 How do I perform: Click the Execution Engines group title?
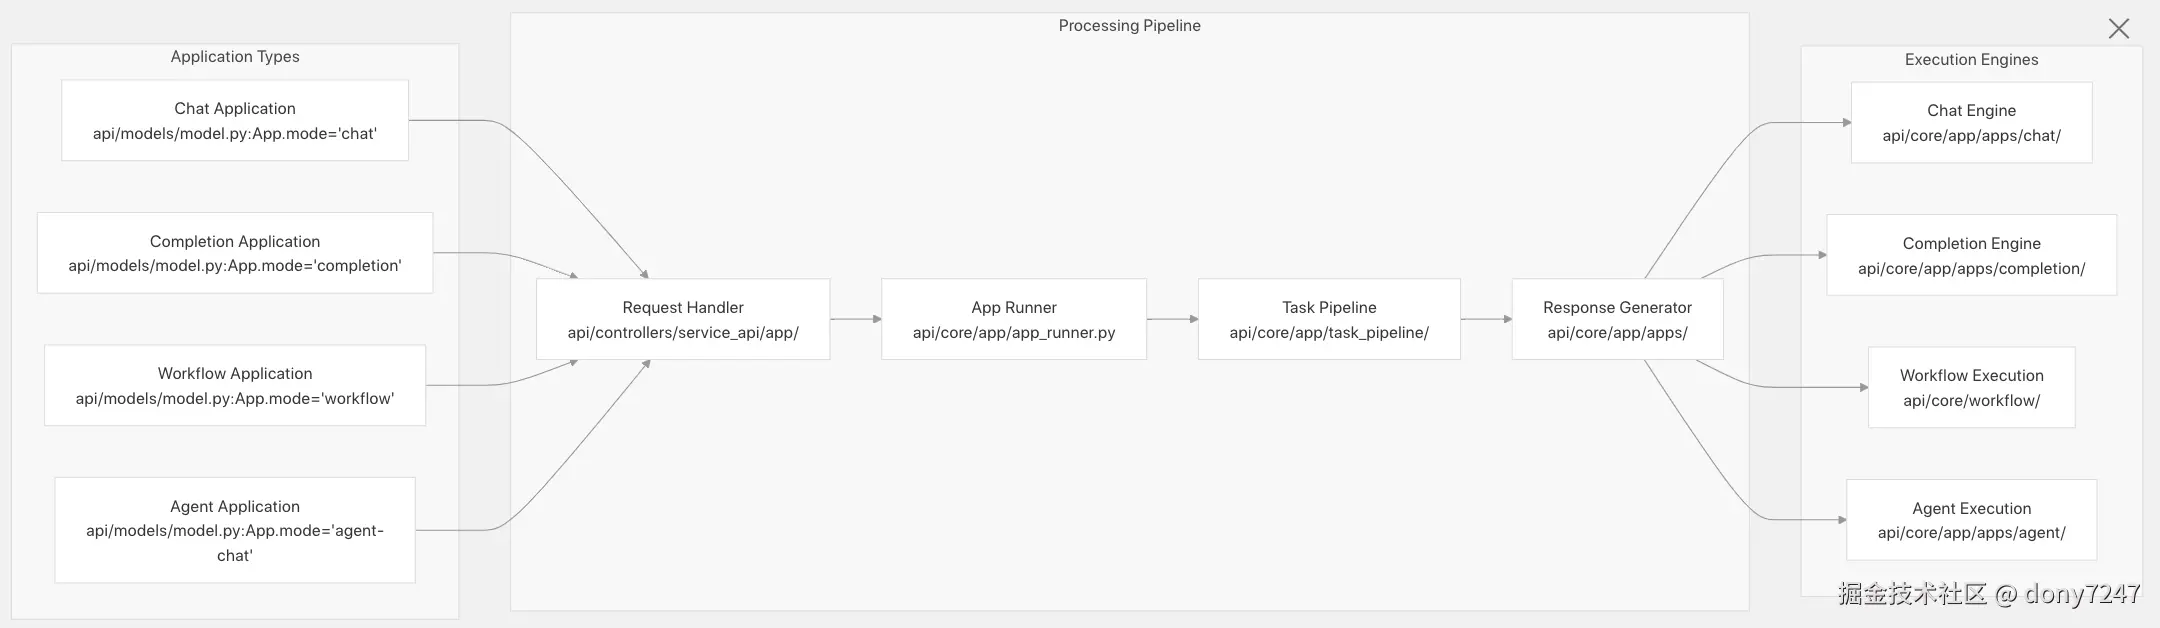point(1971,60)
